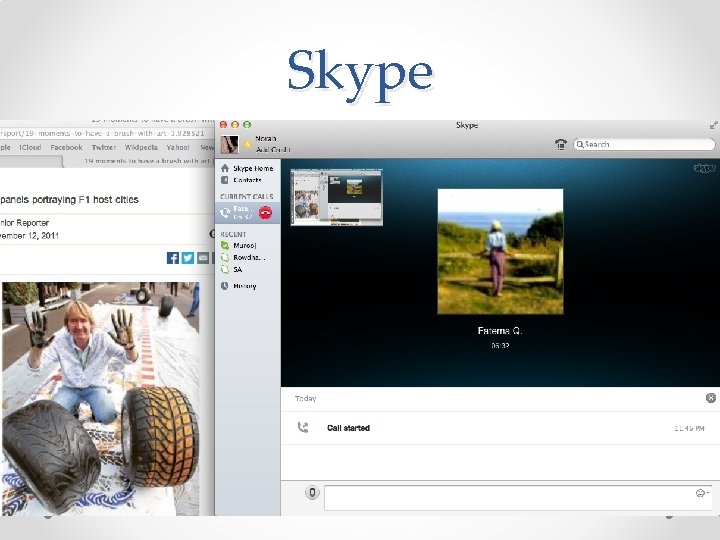Click the "panels portraying F1 host cities" headline
Screen dimensions: 720x540
point(69,199)
